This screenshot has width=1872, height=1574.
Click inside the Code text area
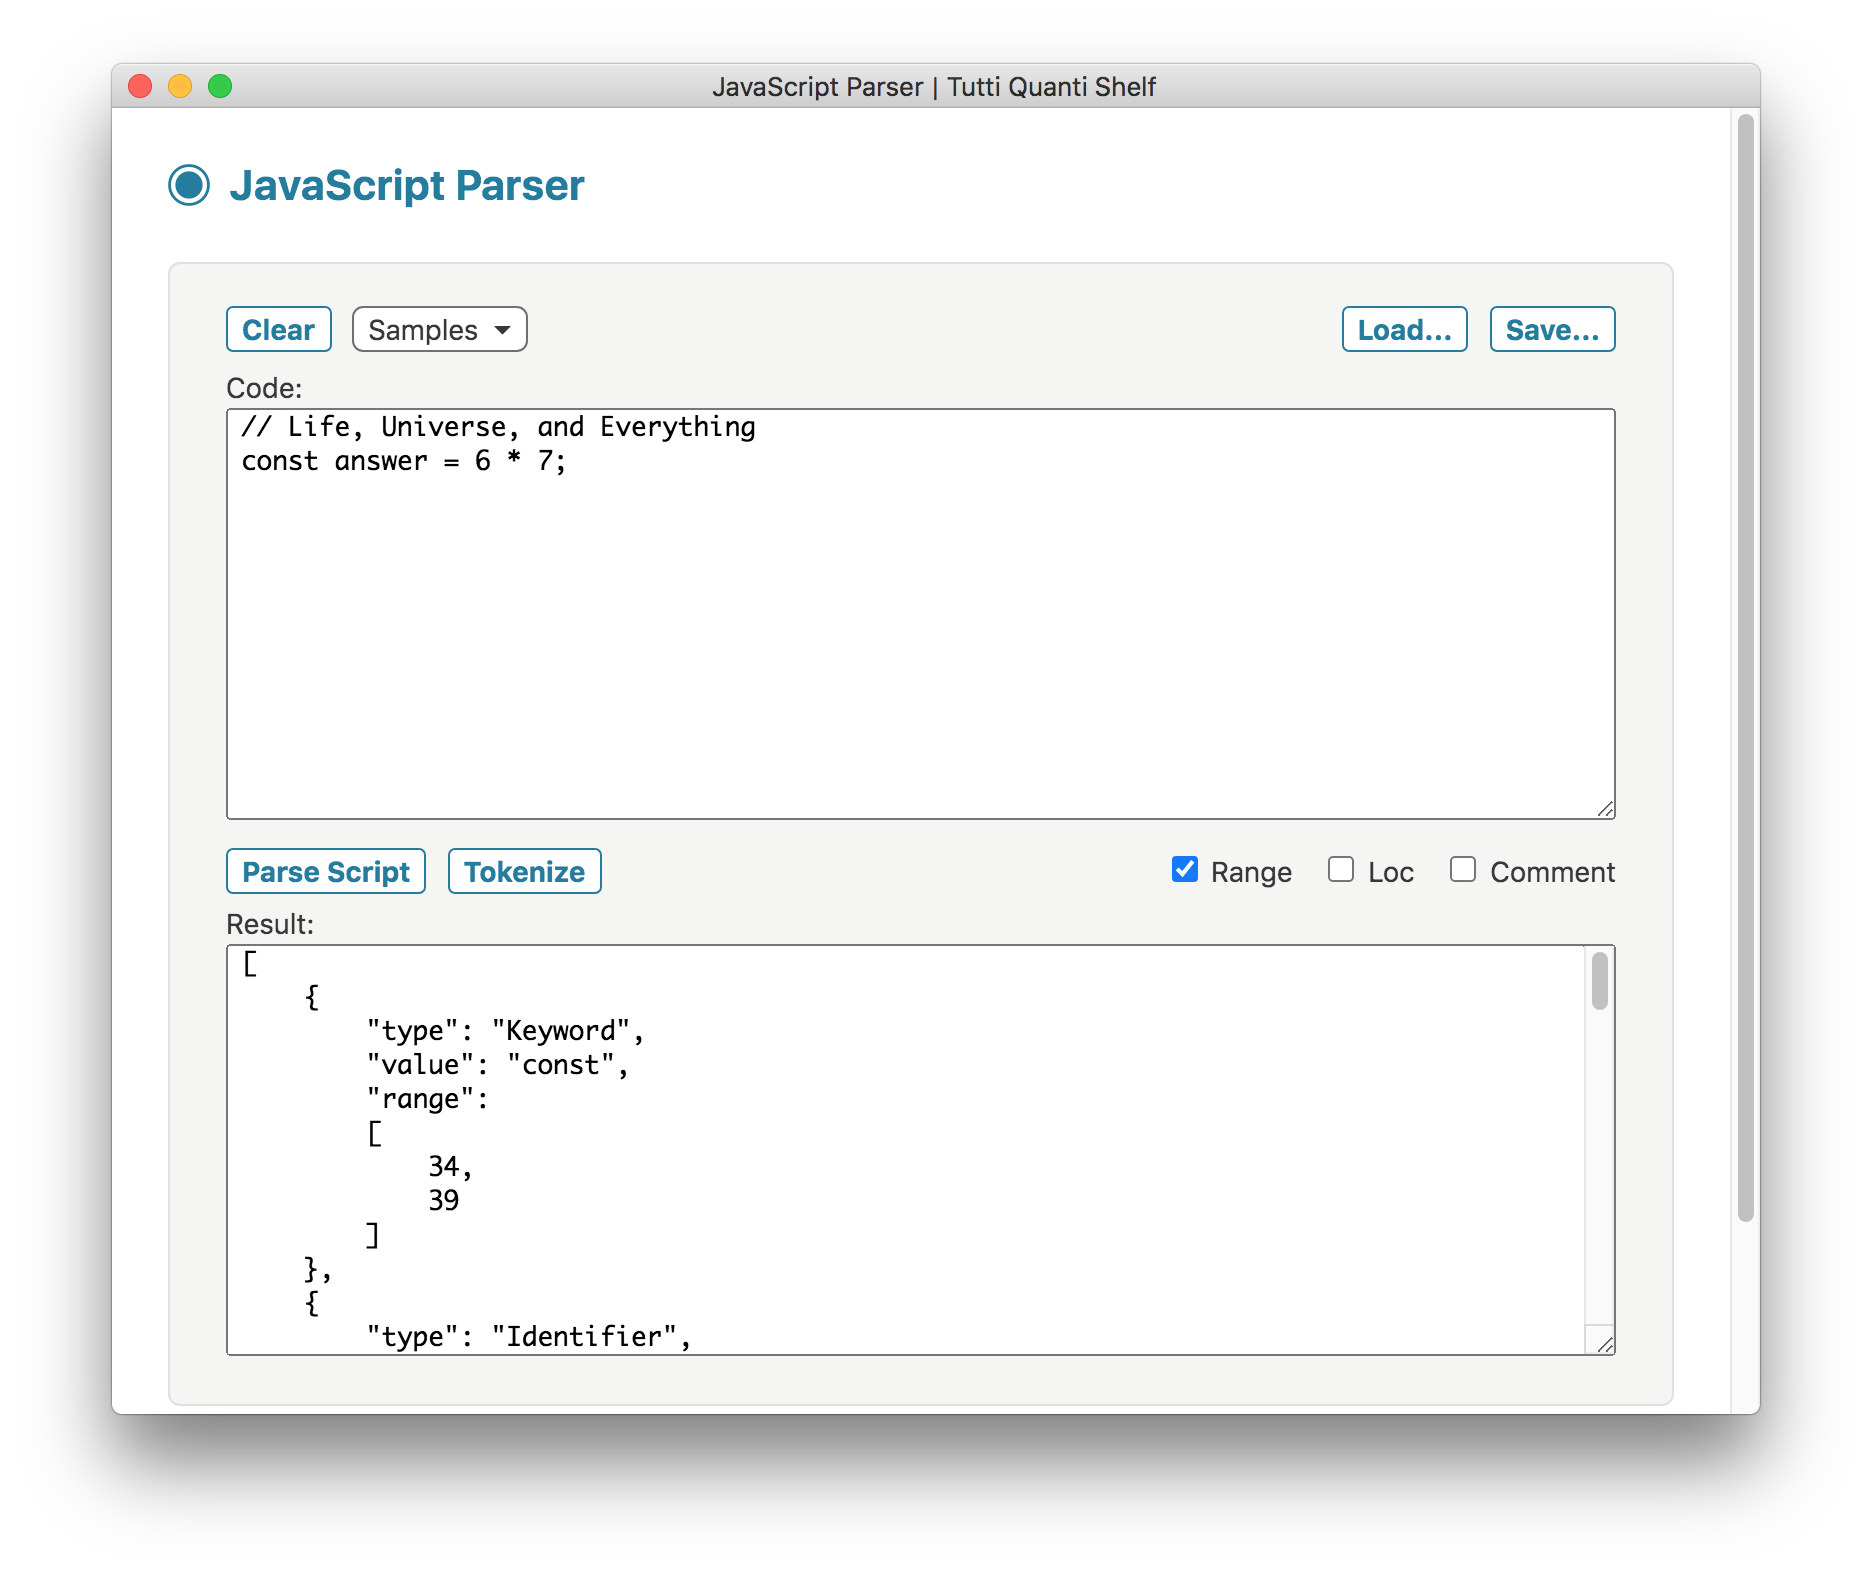(x=920, y=614)
